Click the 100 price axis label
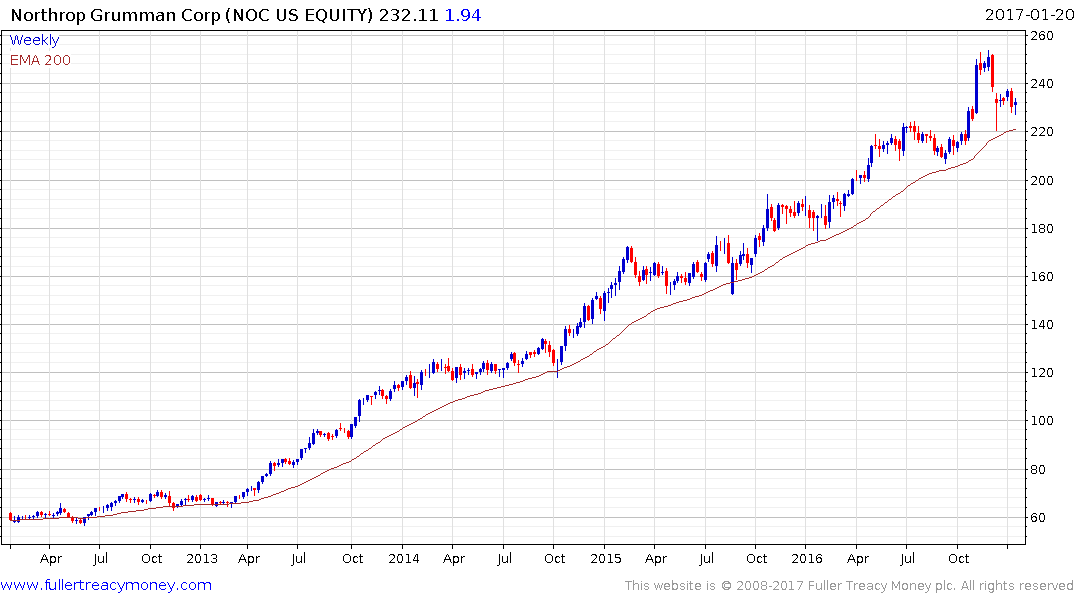Viewport: 1075px width, 600px height. point(1042,420)
